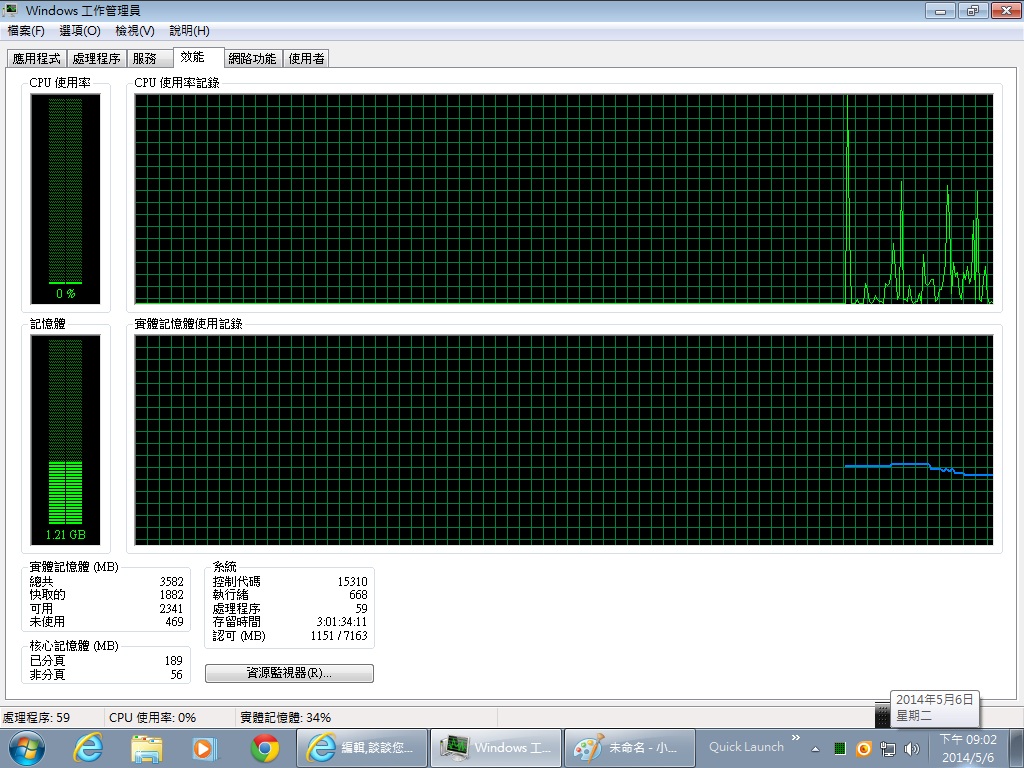Open the 說明(H) menu

(189, 31)
